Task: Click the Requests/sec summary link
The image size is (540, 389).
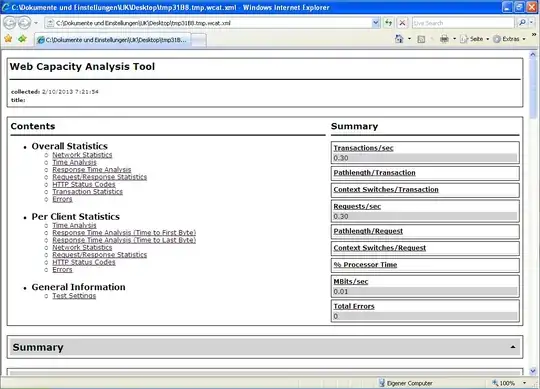Action: click(x=357, y=207)
